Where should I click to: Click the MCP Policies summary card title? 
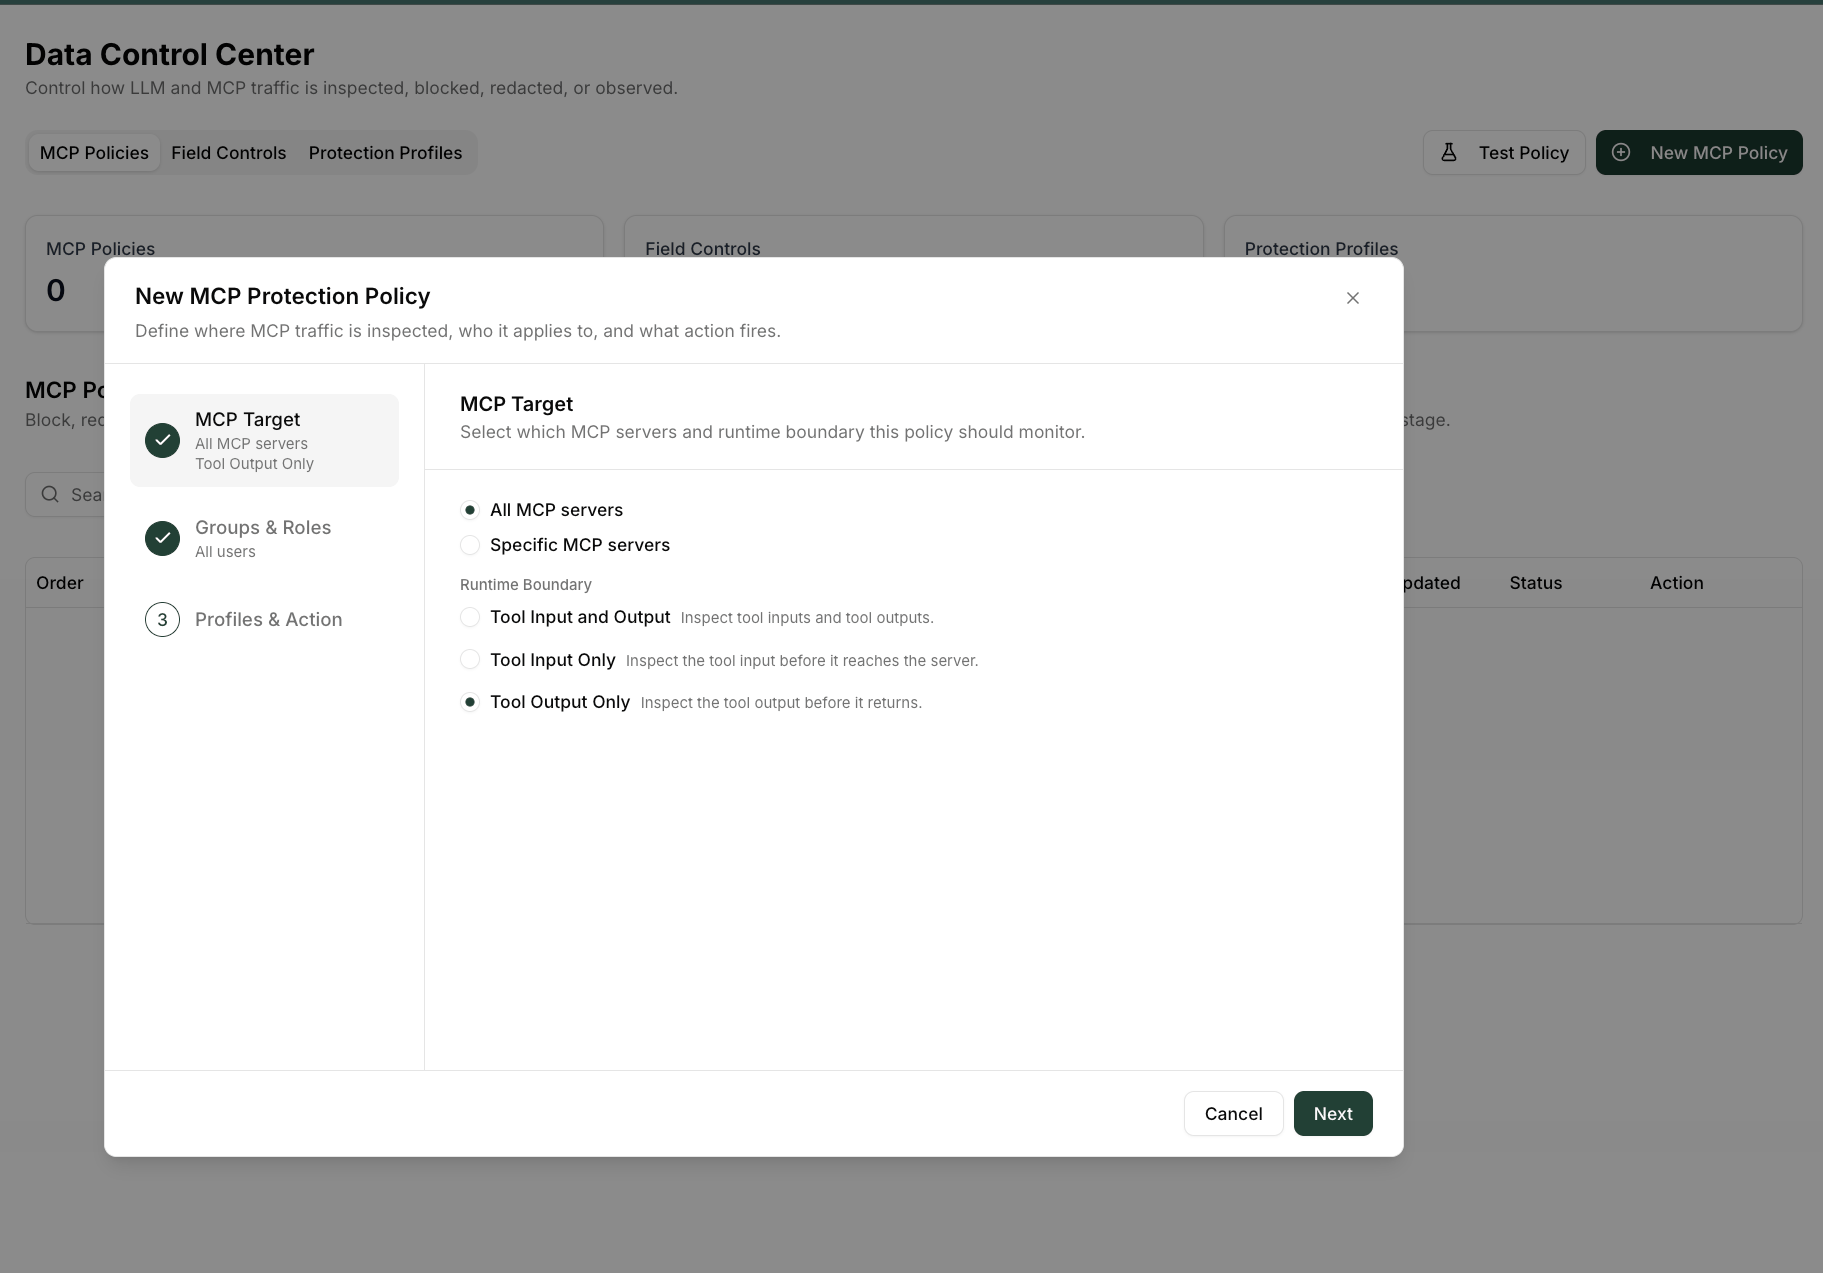point(101,248)
